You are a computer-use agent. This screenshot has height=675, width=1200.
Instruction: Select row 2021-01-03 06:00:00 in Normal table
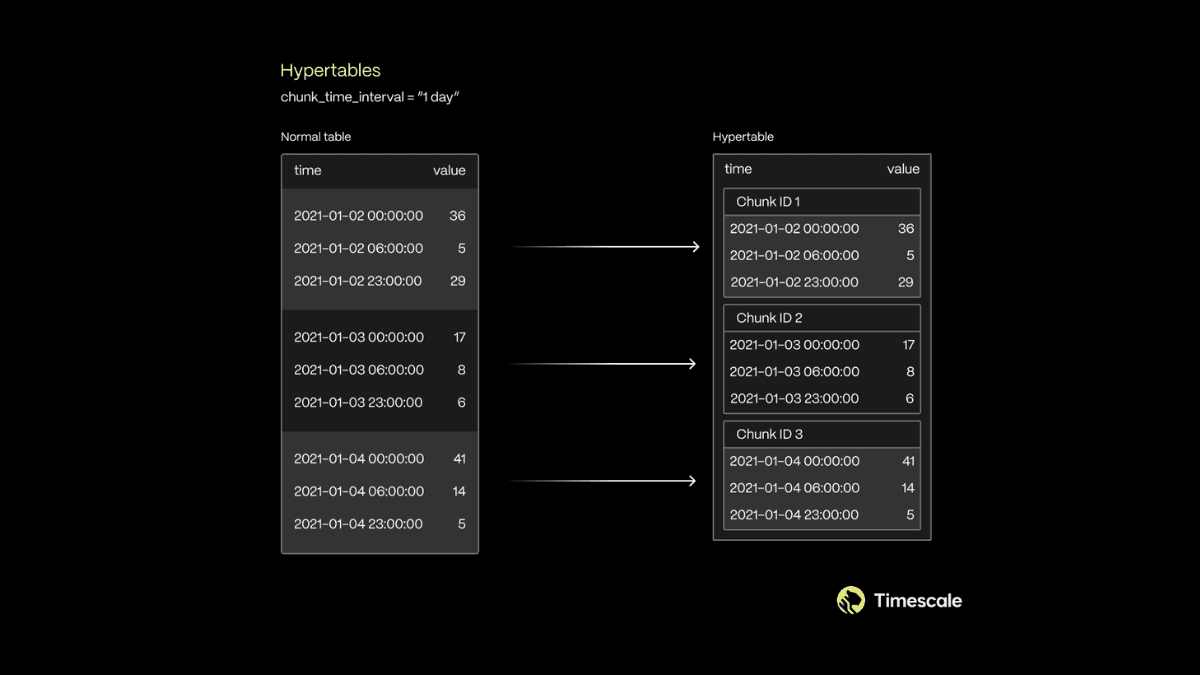(x=357, y=369)
